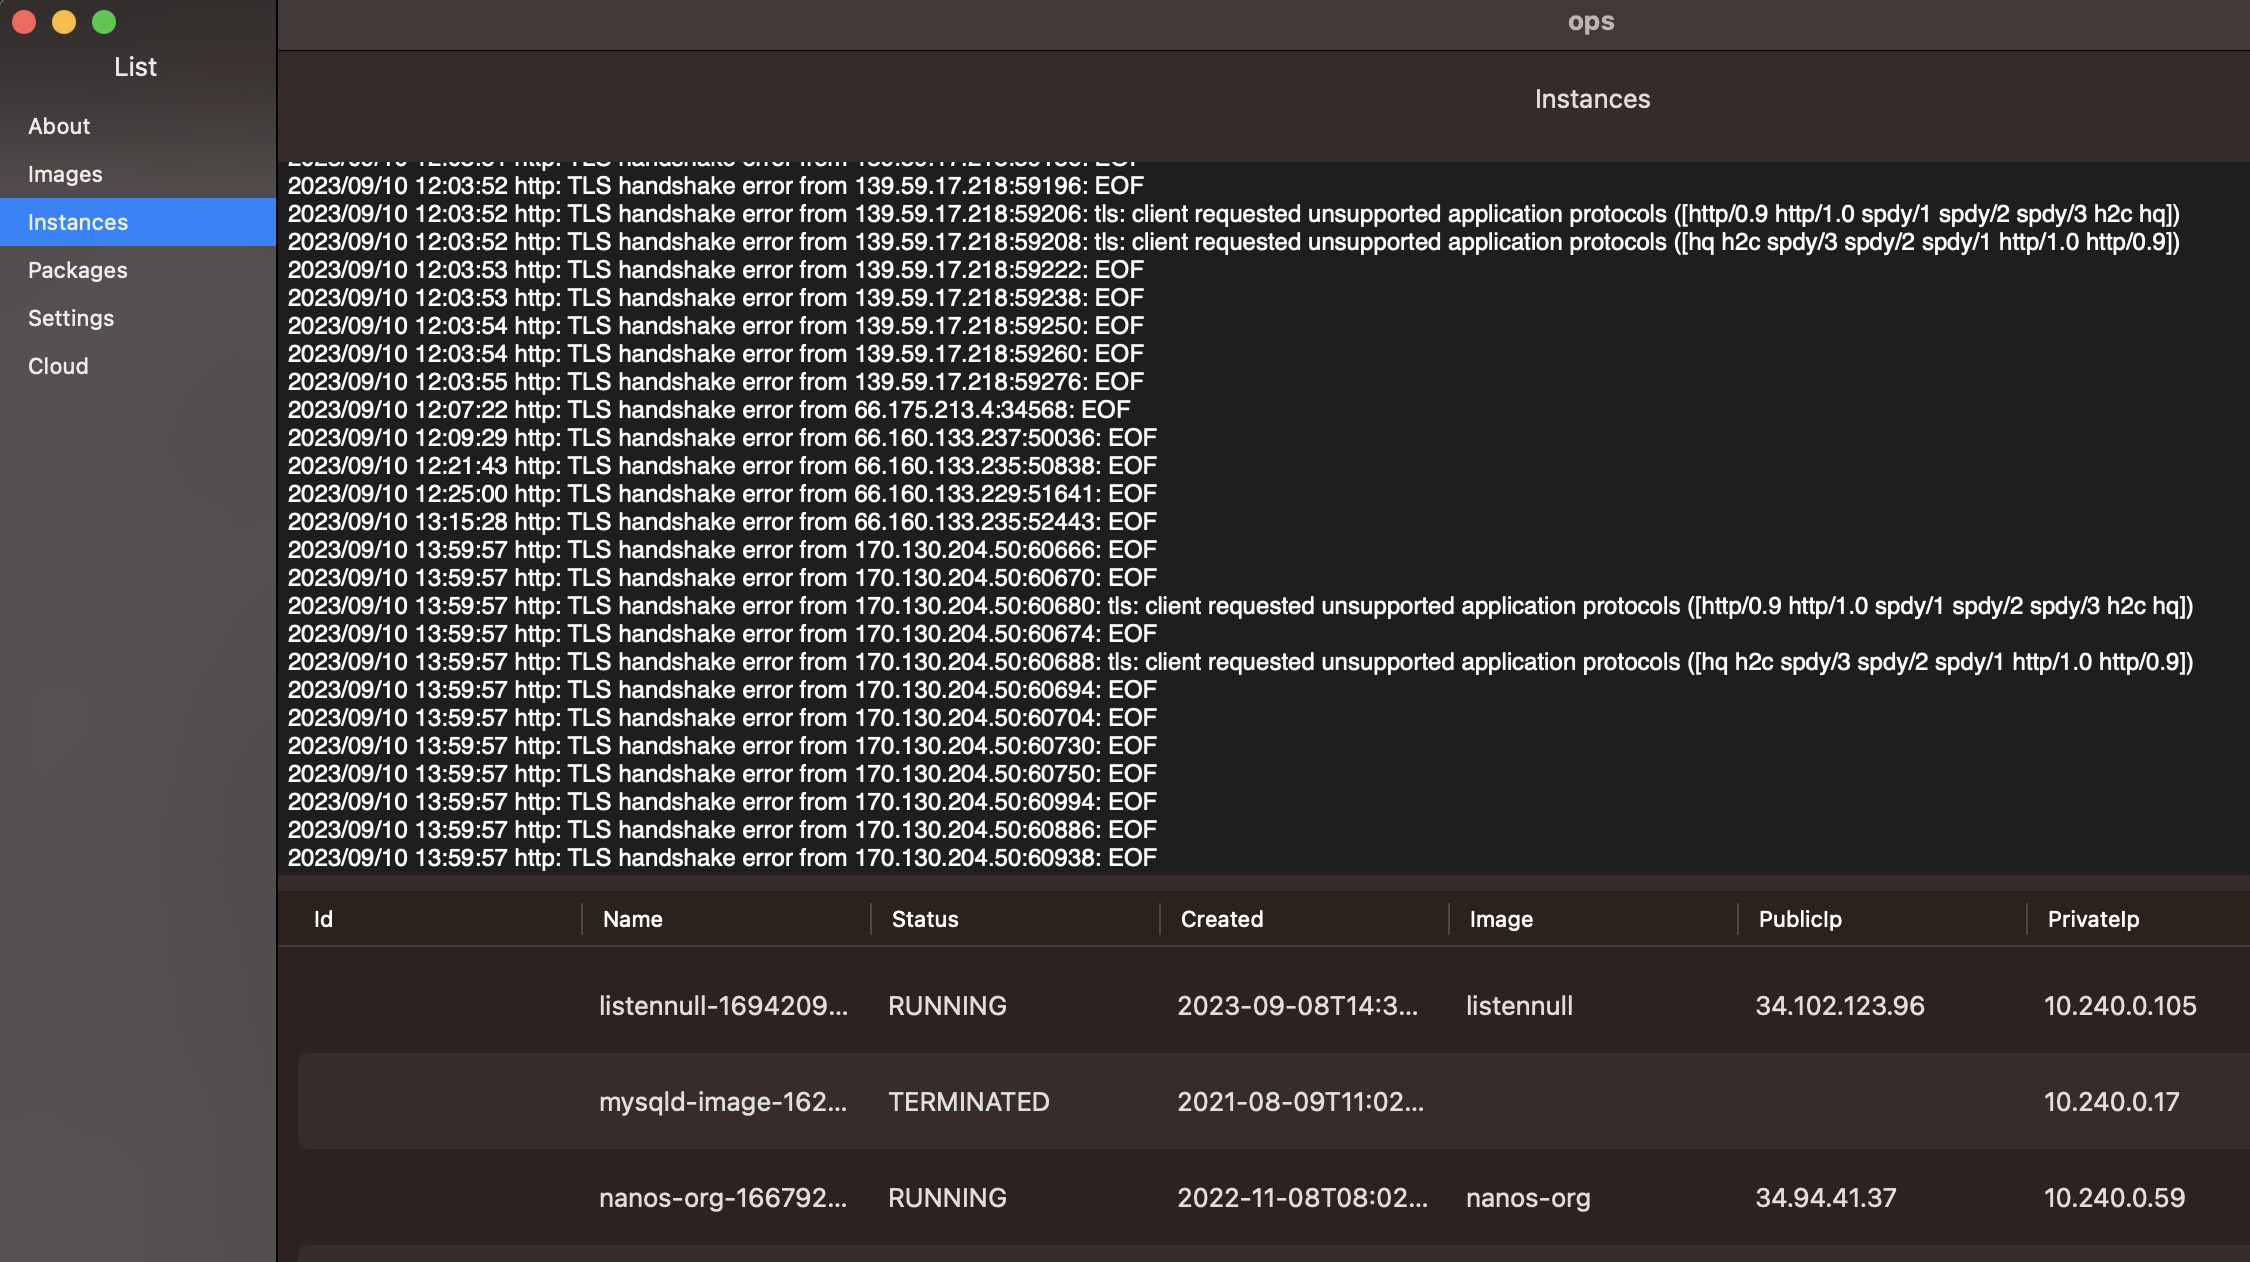Select the Instances sidebar item
This screenshot has width=2250, height=1262.
pyautogui.click(x=138, y=222)
